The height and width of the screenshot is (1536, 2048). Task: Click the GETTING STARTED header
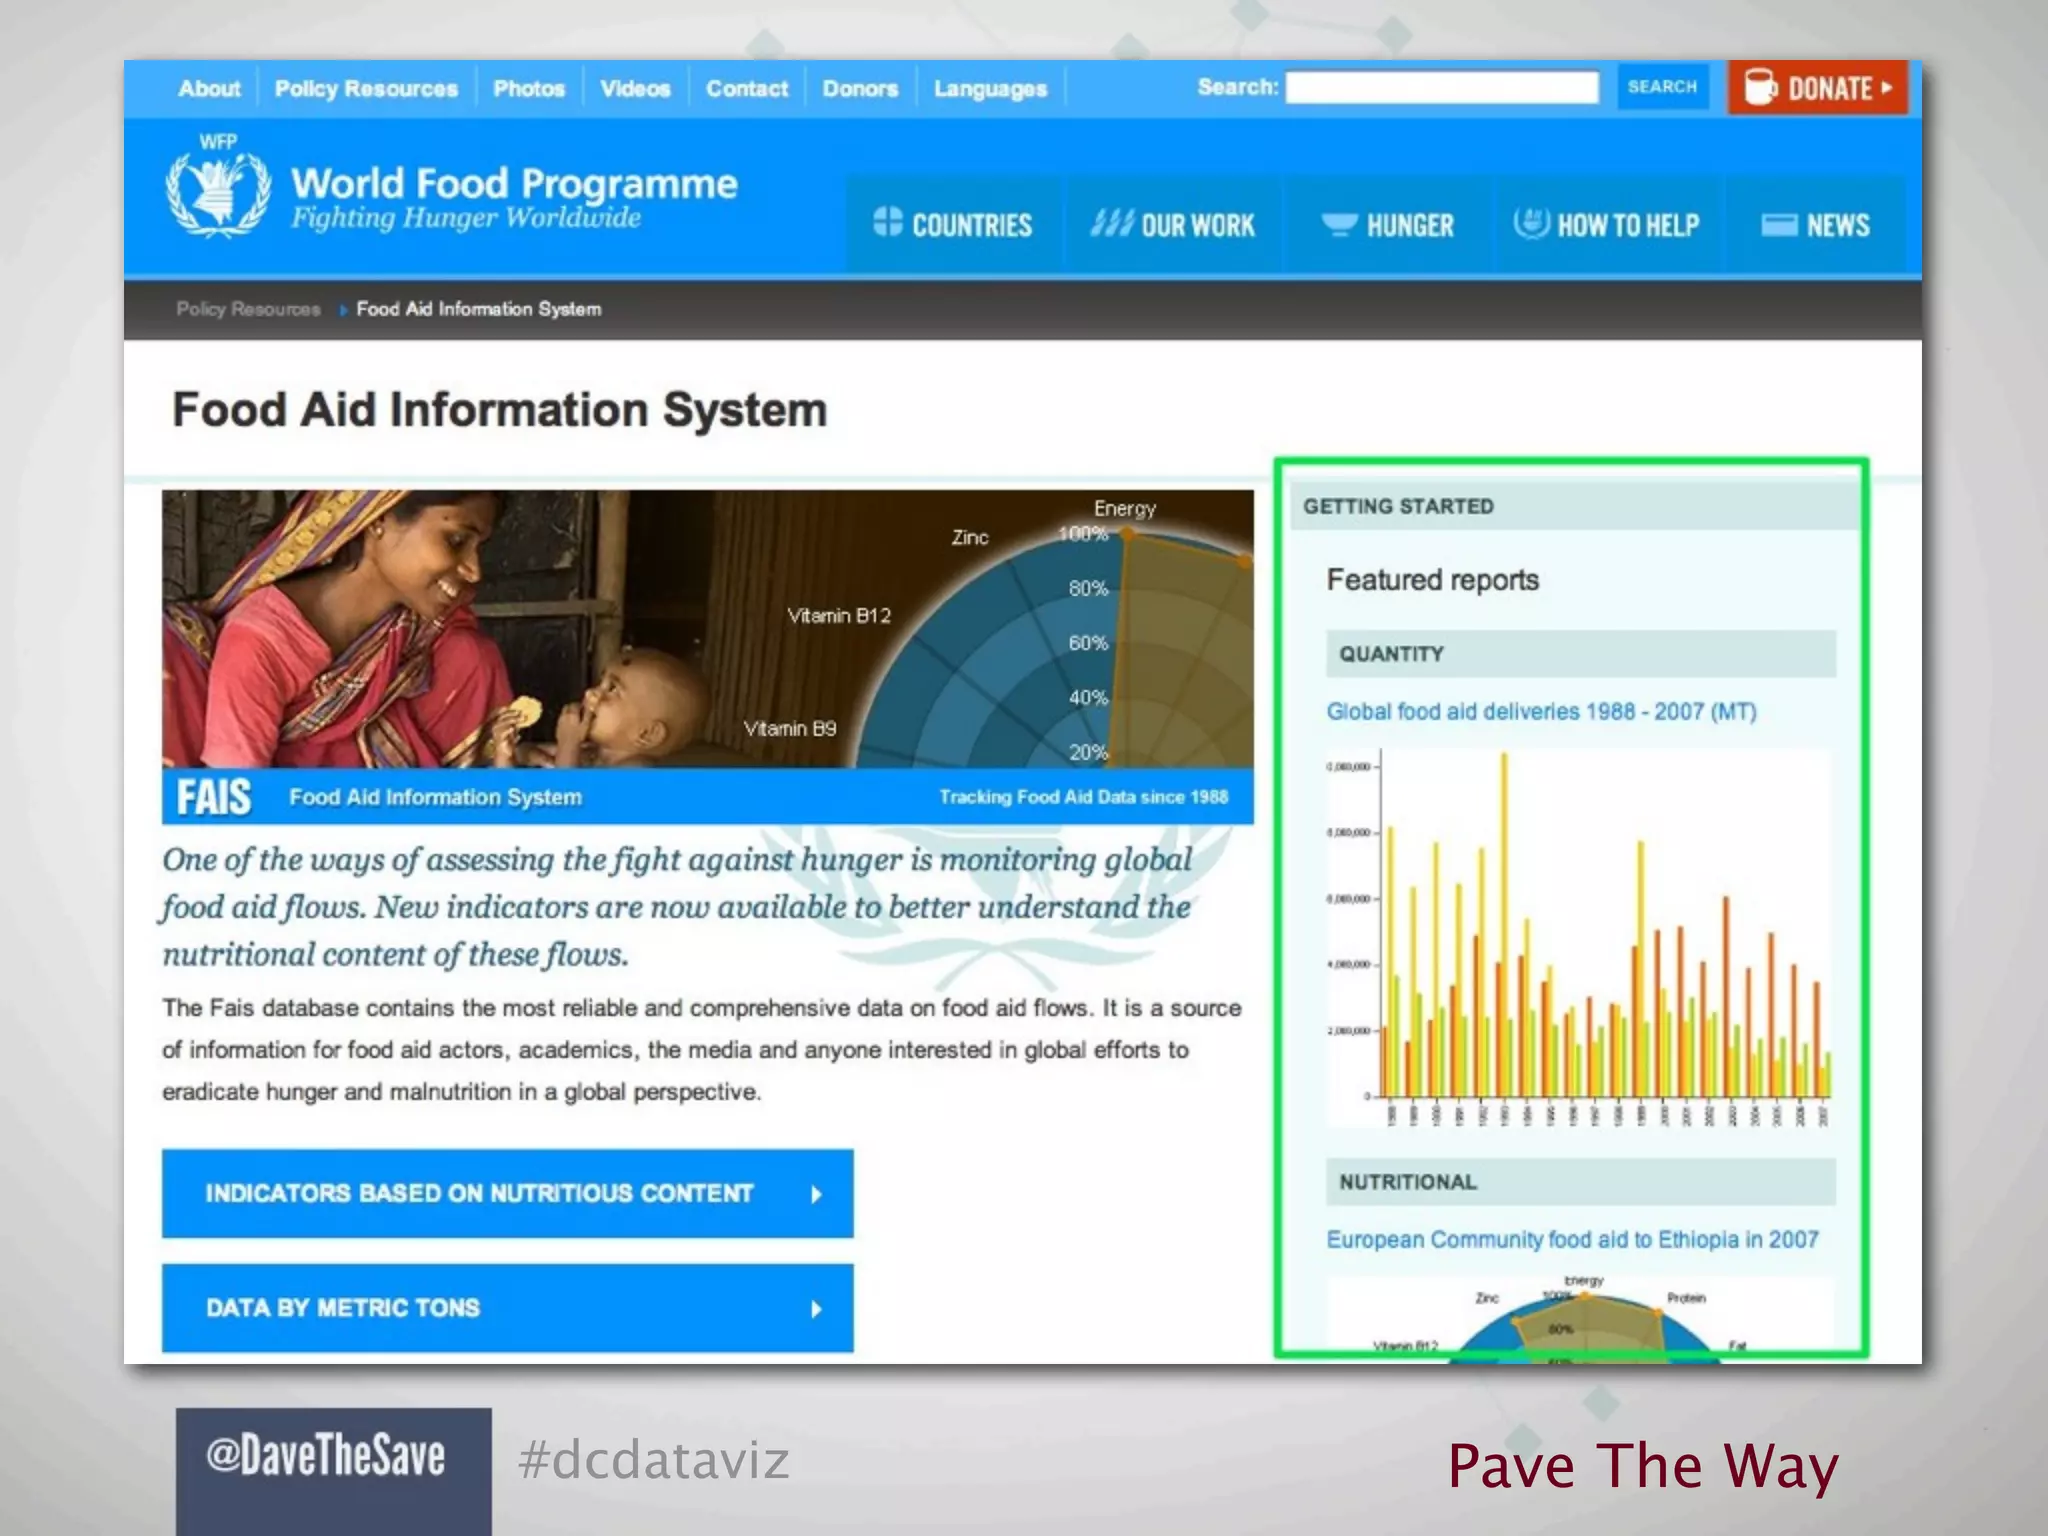pyautogui.click(x=1398, y=507)
